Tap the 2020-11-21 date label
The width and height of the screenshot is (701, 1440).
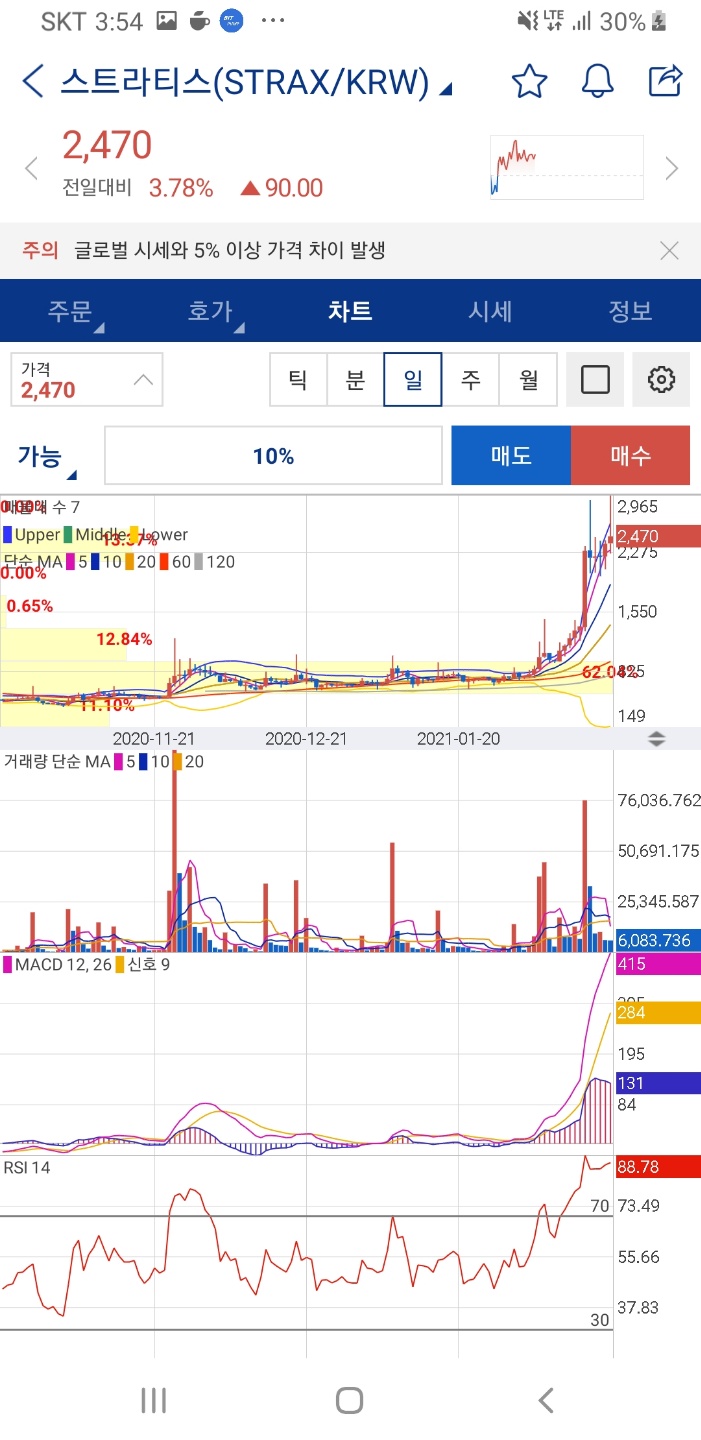154,739
